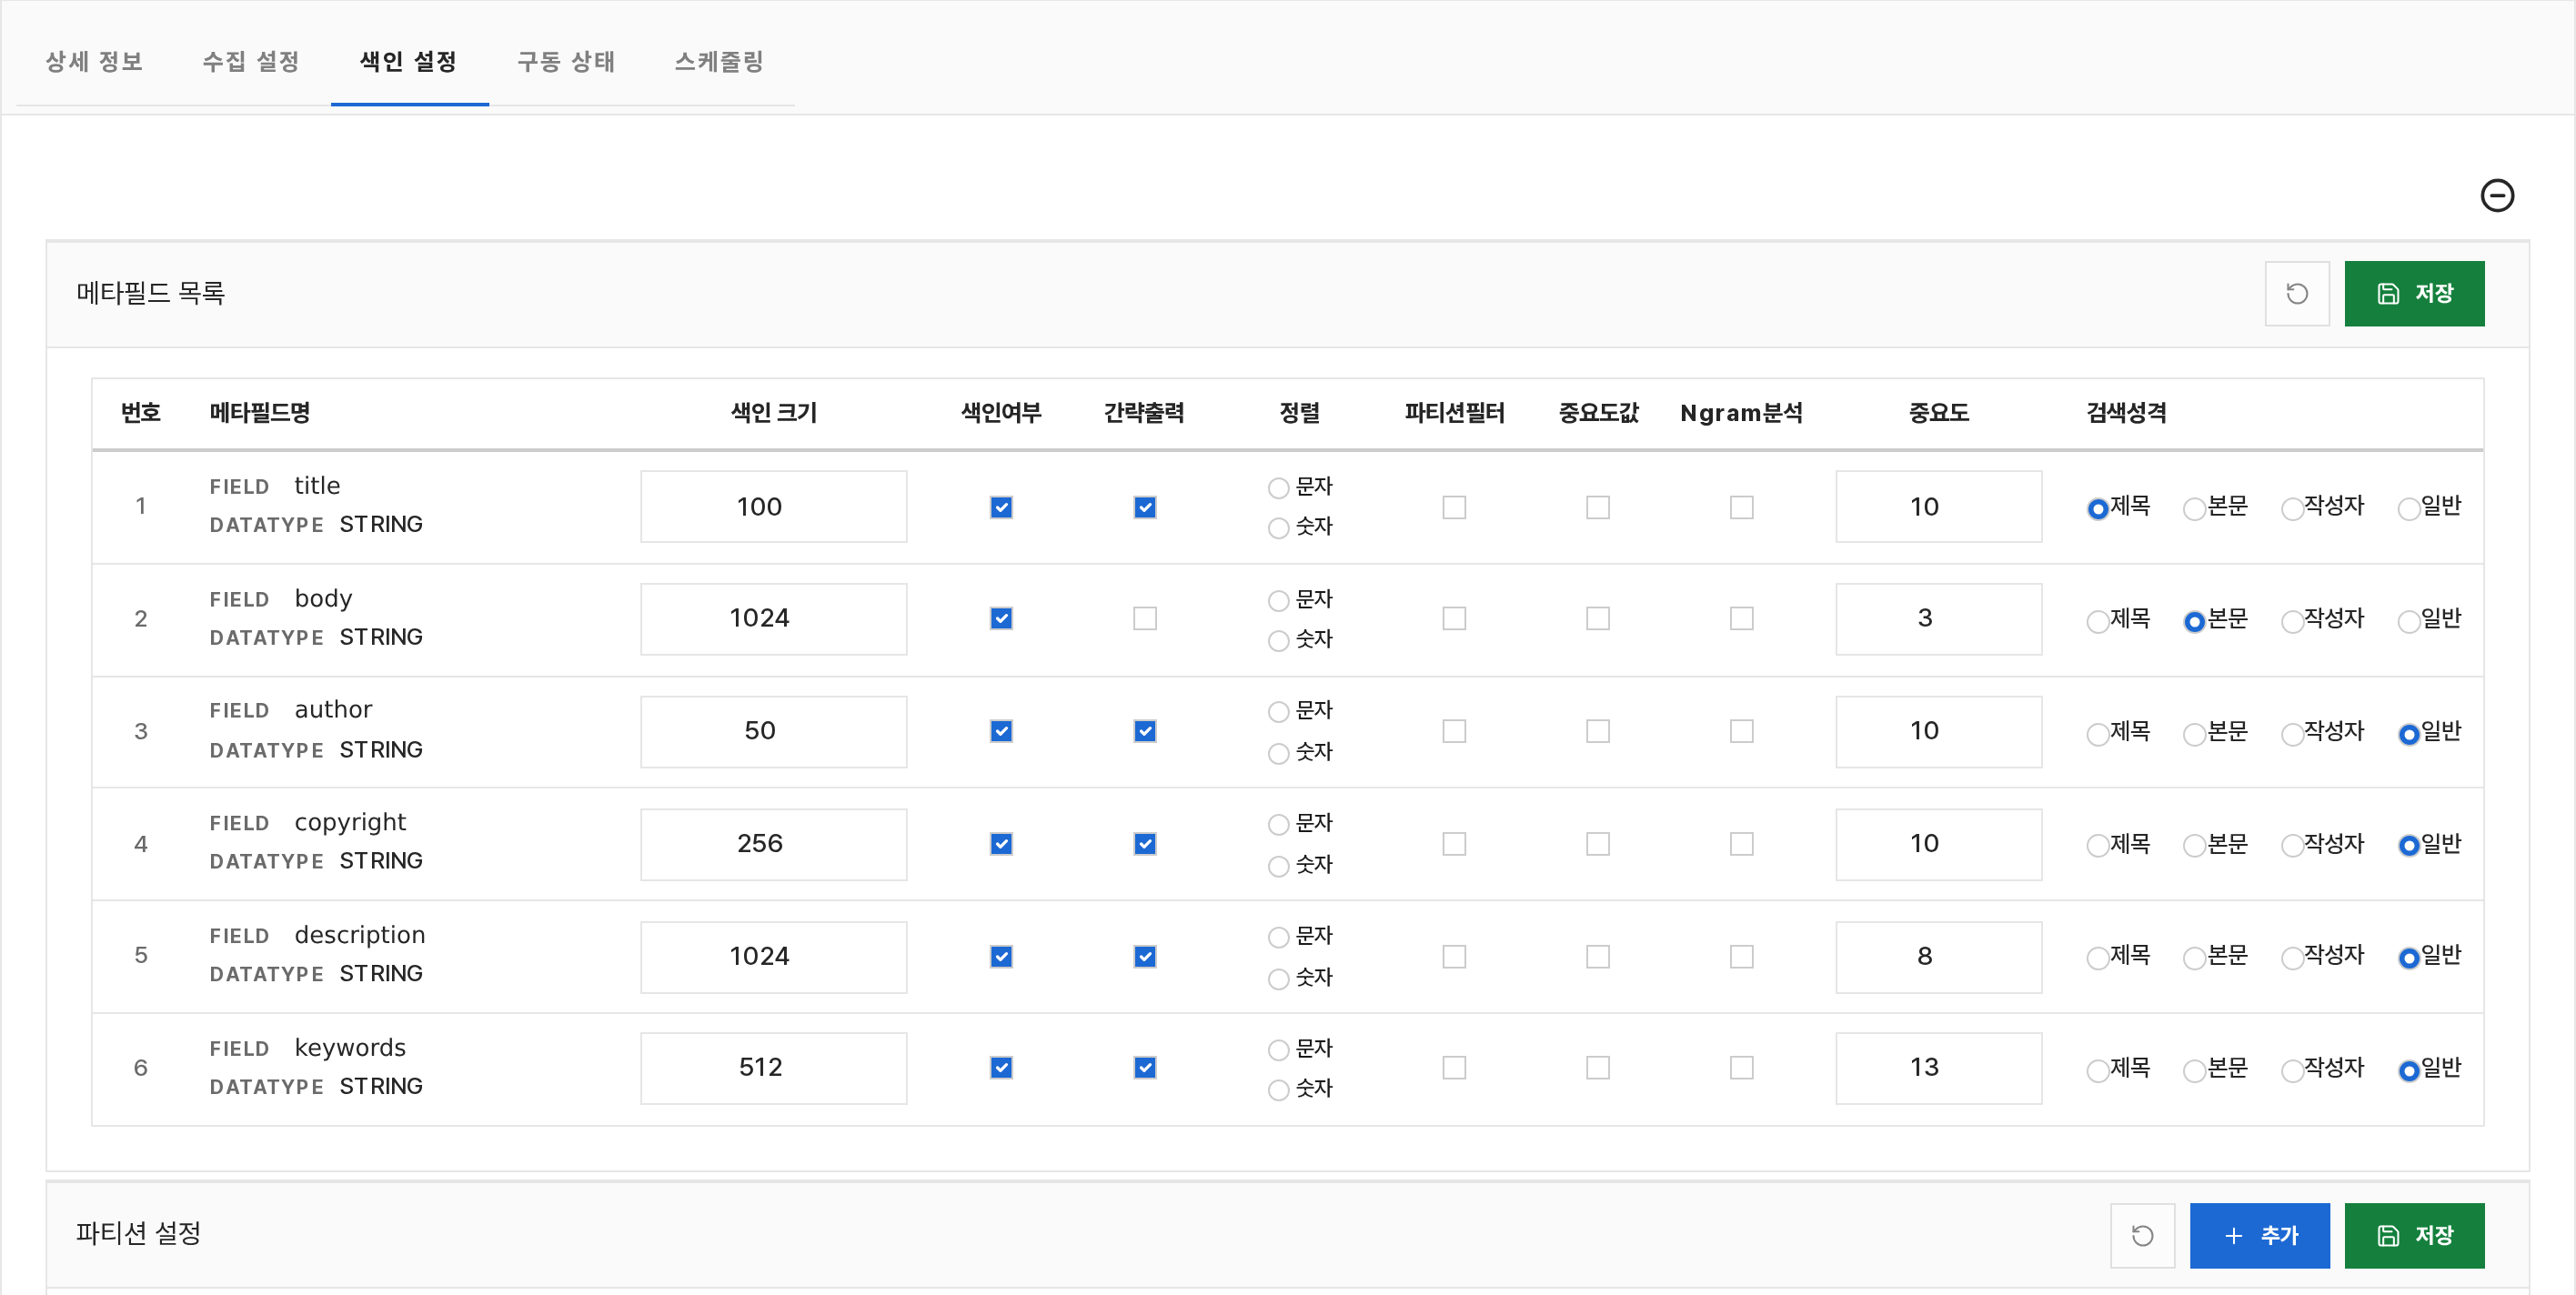Edit the title field 중요도 value 10
The height and width of the screenshot is (1295, 2576).
pos(1938,507)
